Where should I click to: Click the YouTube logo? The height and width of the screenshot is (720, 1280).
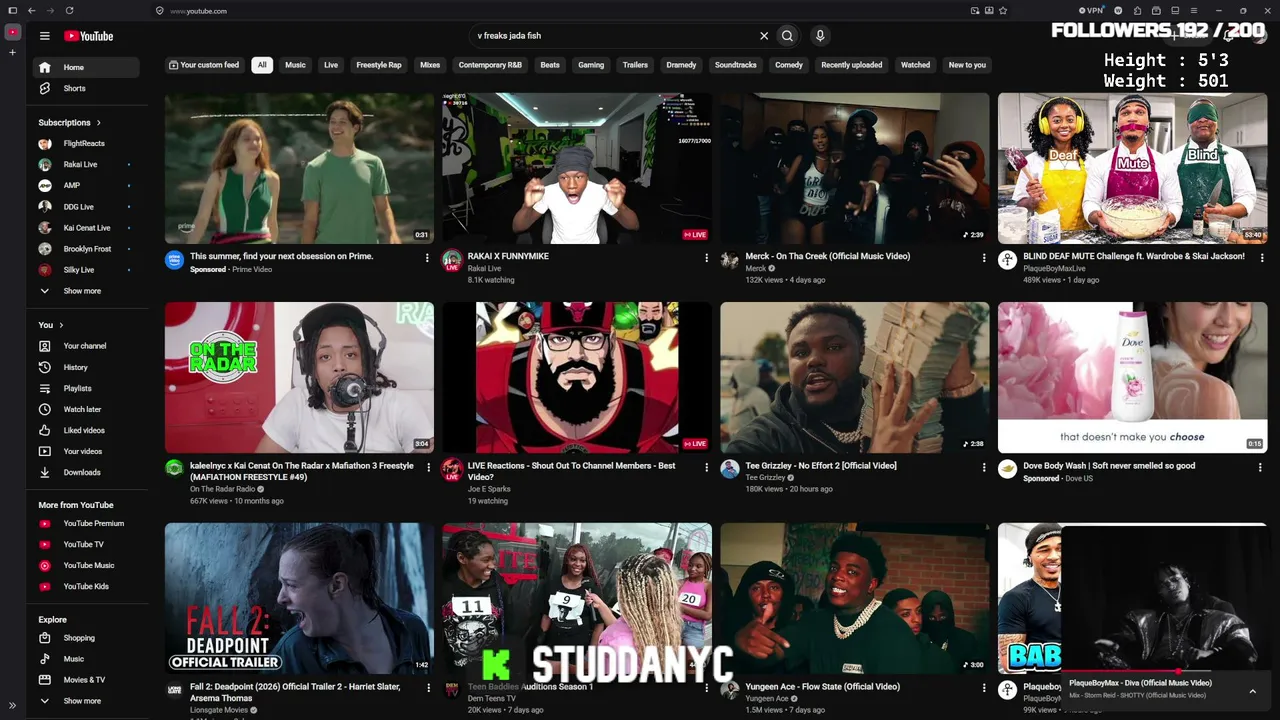[x=88, y=36]
